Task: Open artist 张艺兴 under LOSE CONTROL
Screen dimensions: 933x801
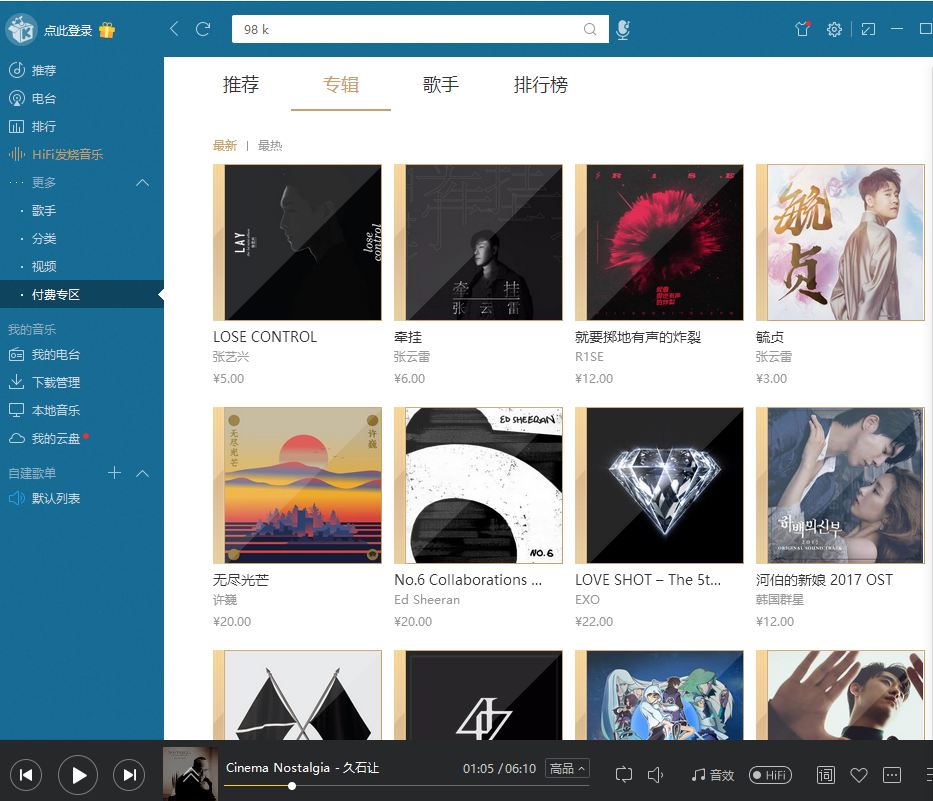Action: [231, 357]
